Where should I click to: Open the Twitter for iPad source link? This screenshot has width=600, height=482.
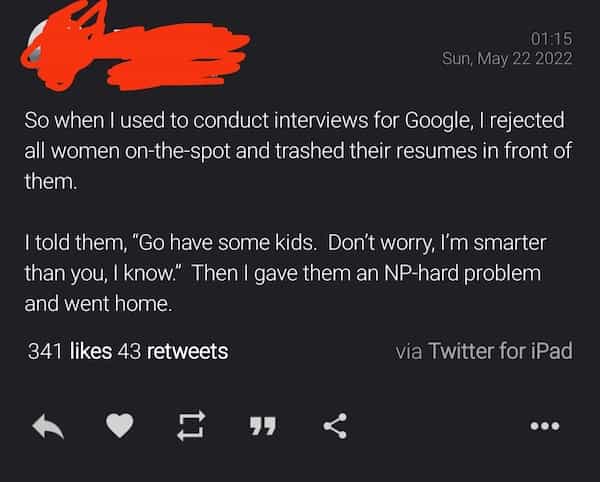500,351
